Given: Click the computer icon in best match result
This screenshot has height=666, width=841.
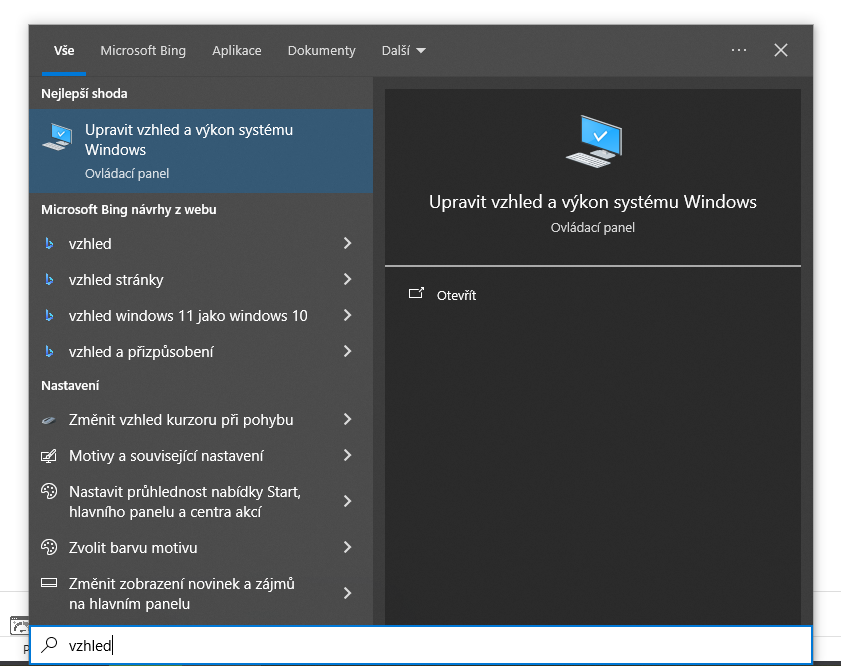Looking at the screenshot, I should (57, 137).
